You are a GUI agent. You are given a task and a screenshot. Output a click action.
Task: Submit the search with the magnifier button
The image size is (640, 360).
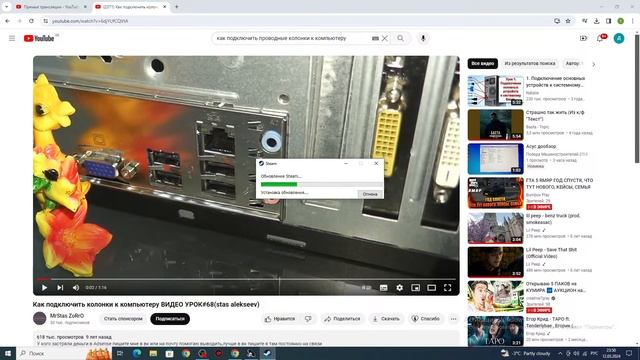pos(400,38)
